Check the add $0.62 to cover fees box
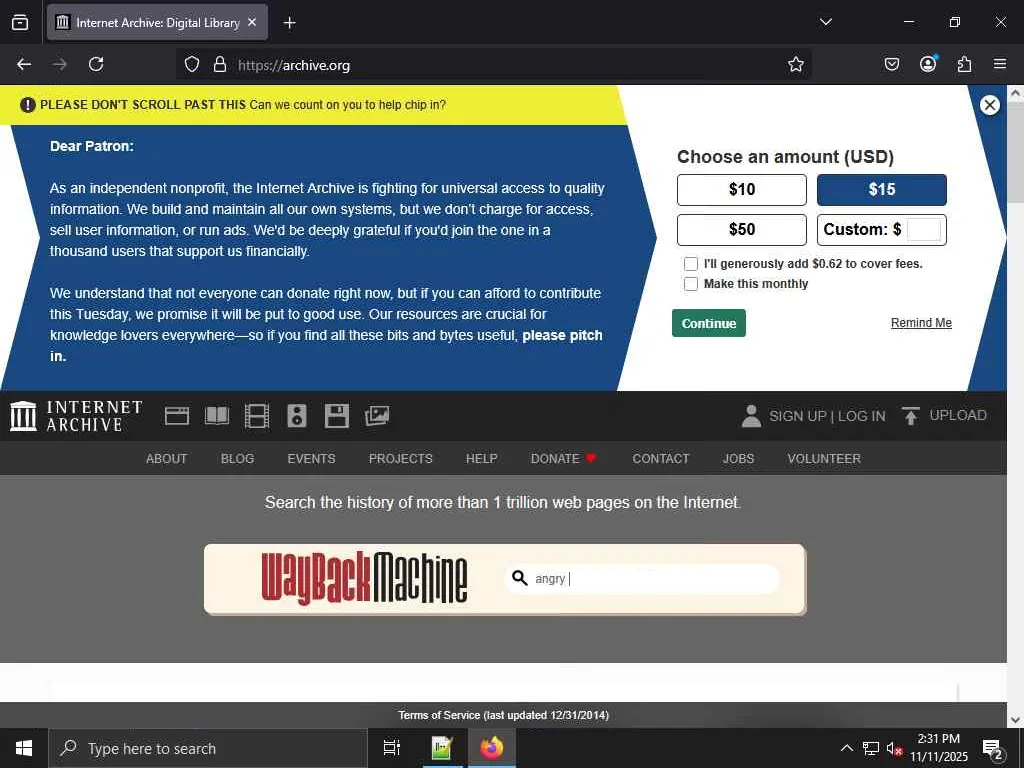 click(x=691, y=264)
